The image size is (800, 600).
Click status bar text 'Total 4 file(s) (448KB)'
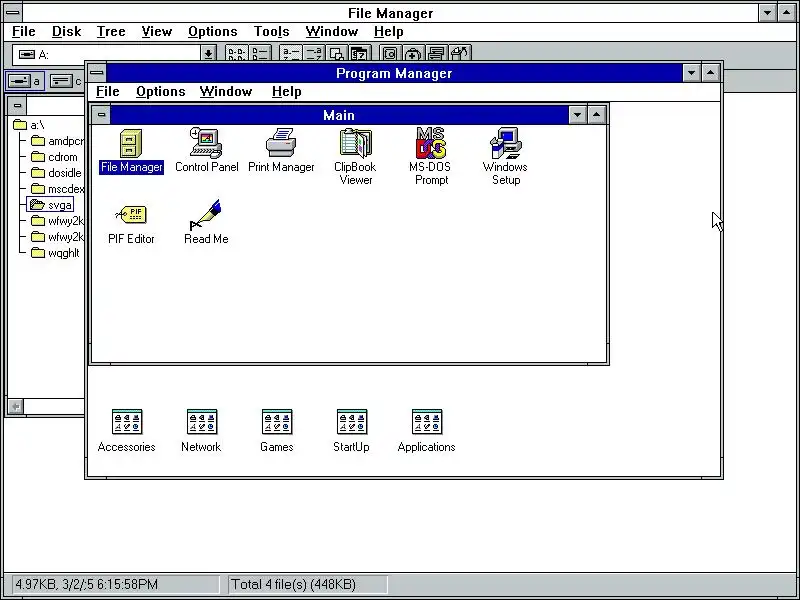pos(293,584)
